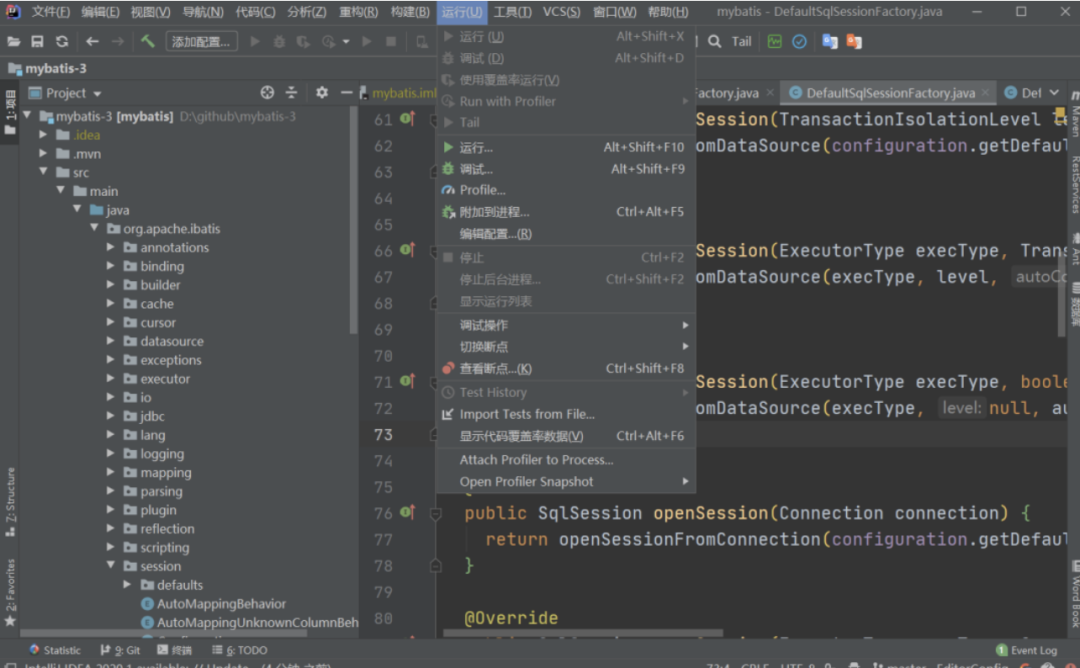Choose 编辑配置...(R) menu entry
Viewport: 1080px width, 668px height.
click(566, 234)
